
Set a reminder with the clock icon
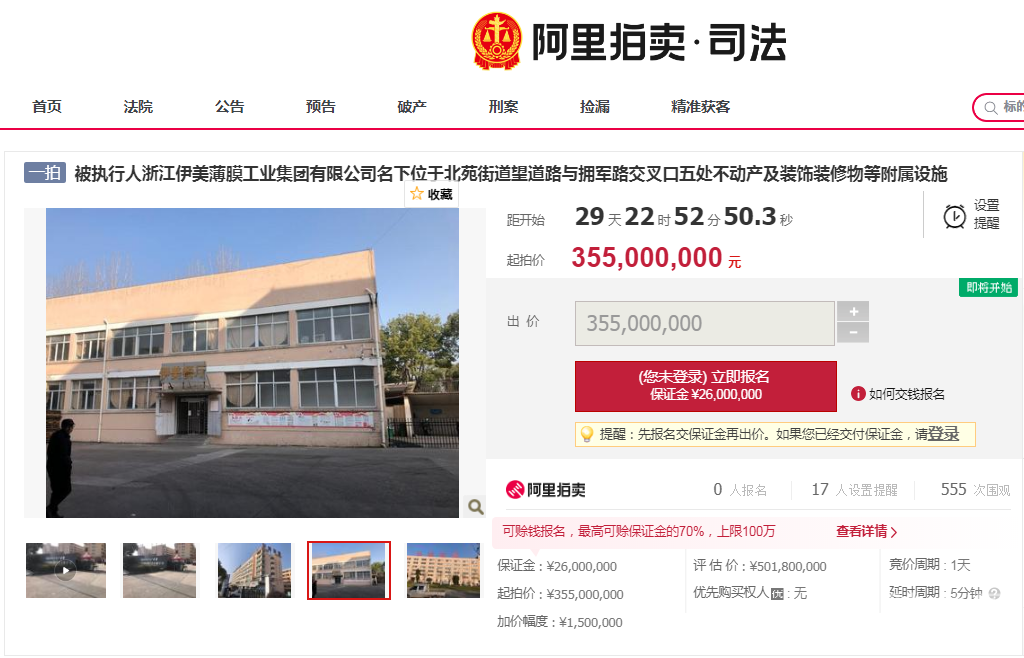pyautogui.click(x=954, y=216)
